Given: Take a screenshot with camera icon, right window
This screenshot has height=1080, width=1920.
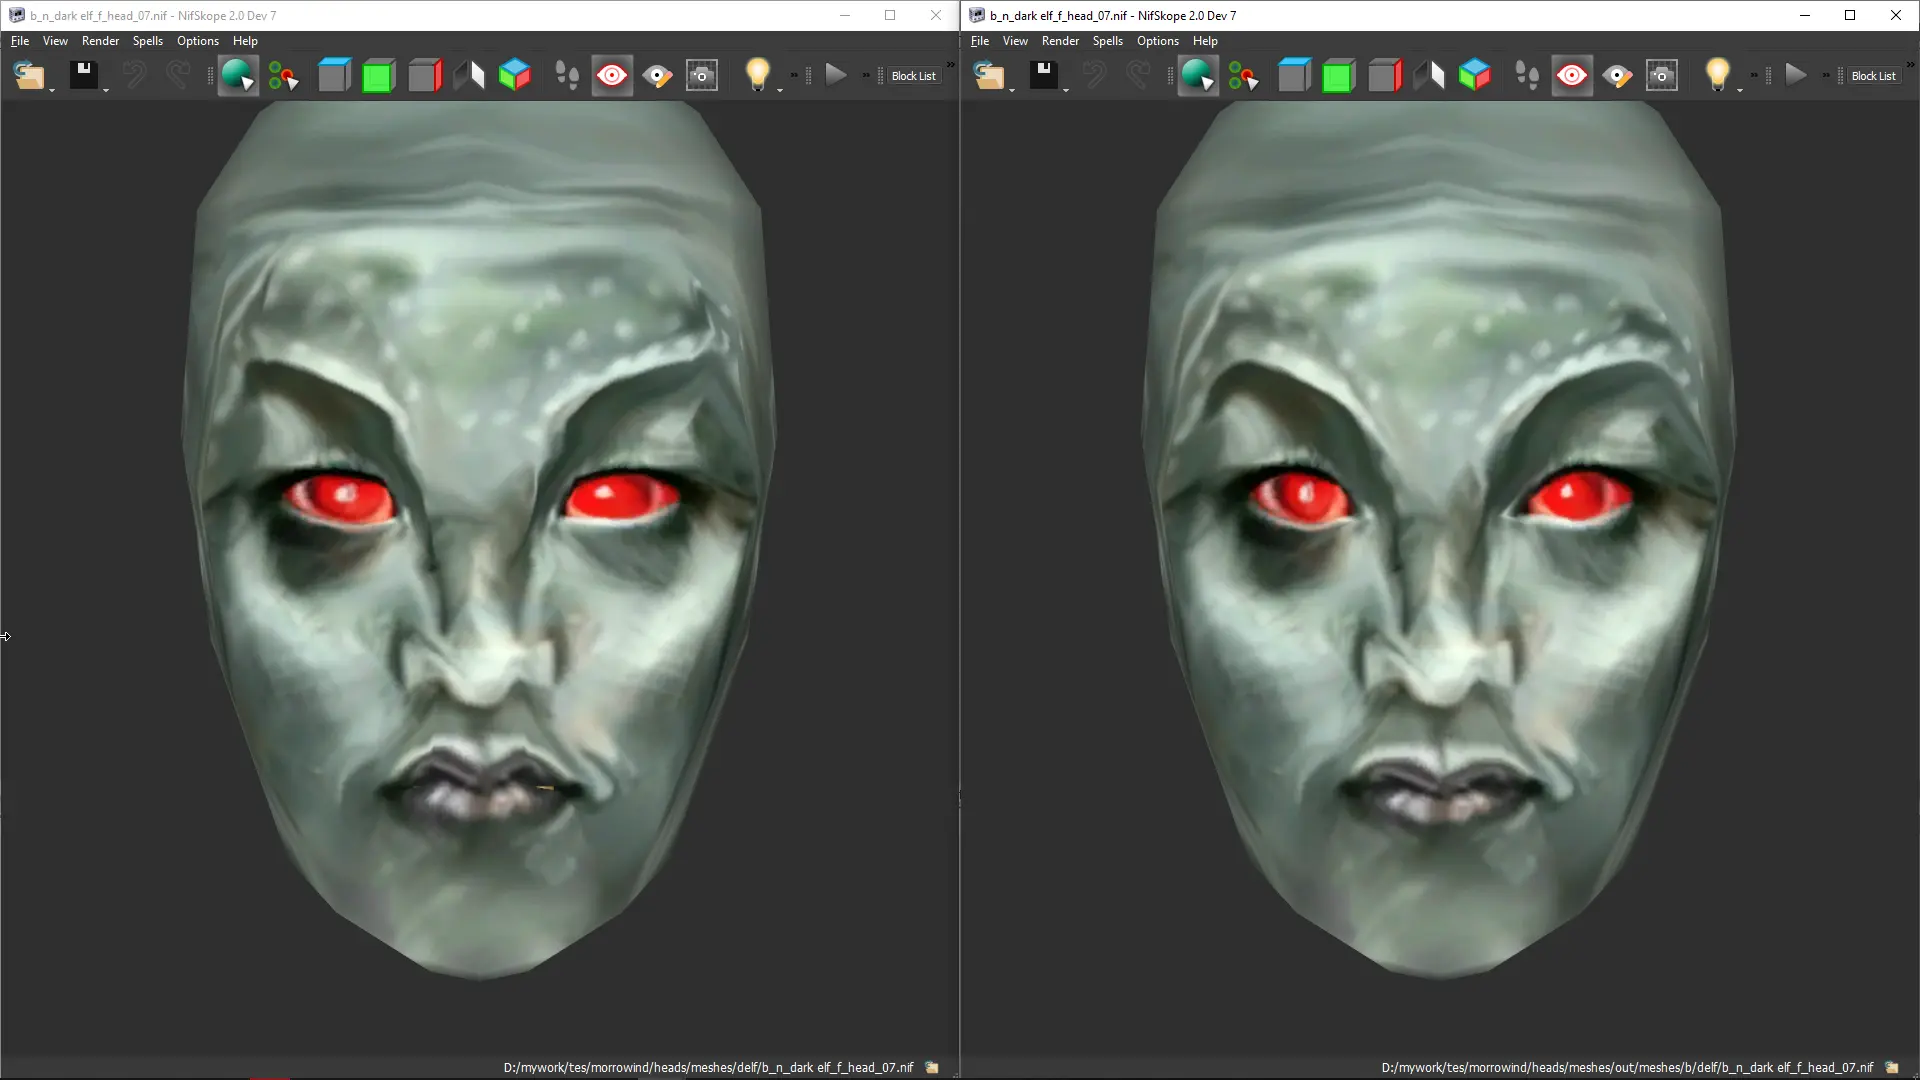Looking at the screenshot, I should (x=1662, y=76).
